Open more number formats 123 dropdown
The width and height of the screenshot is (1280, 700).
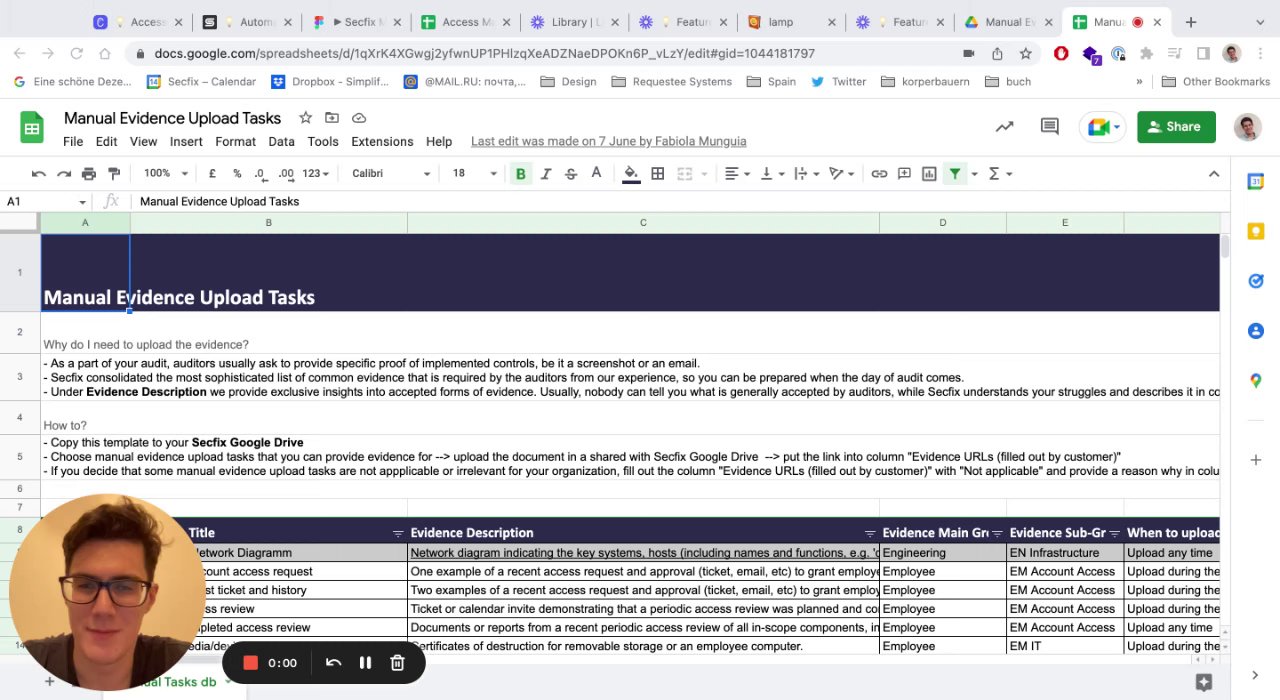point(315,174)
